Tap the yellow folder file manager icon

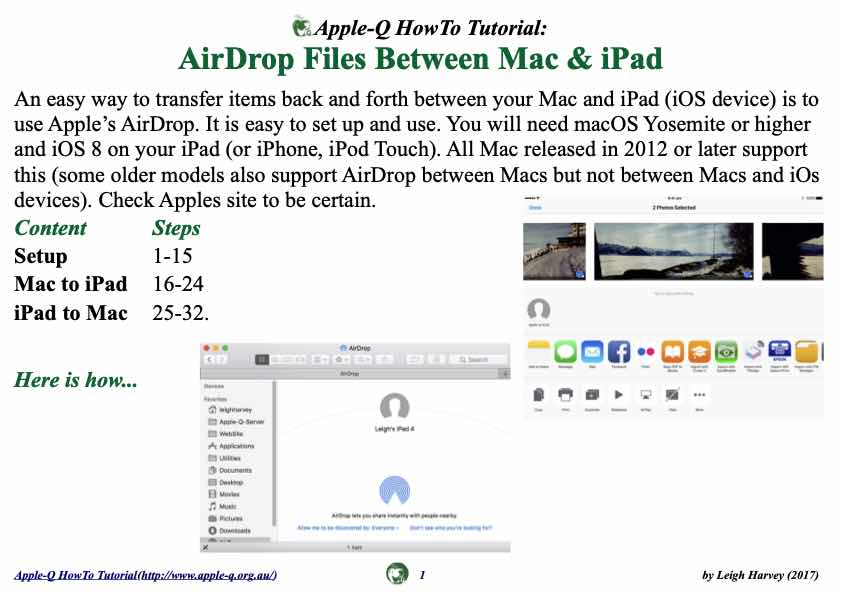coord(806,352)
